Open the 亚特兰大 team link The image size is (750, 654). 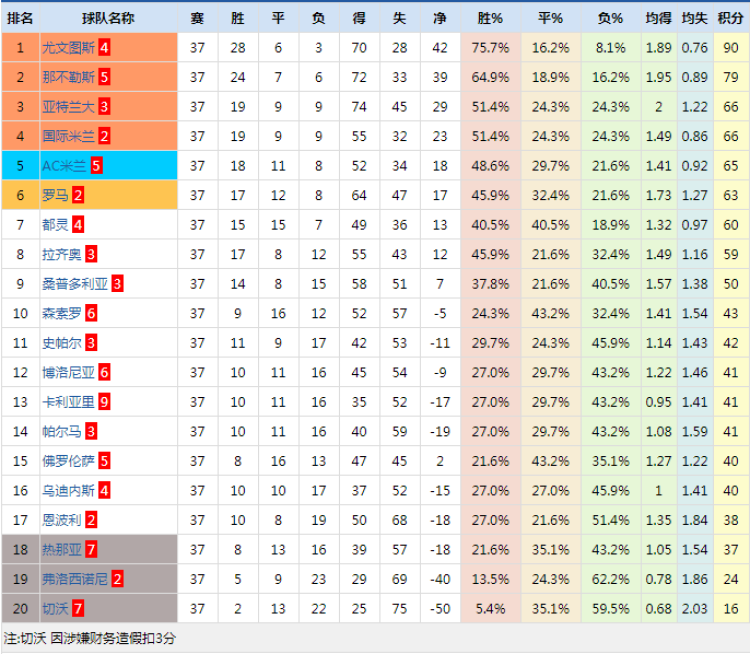point(69,107)
